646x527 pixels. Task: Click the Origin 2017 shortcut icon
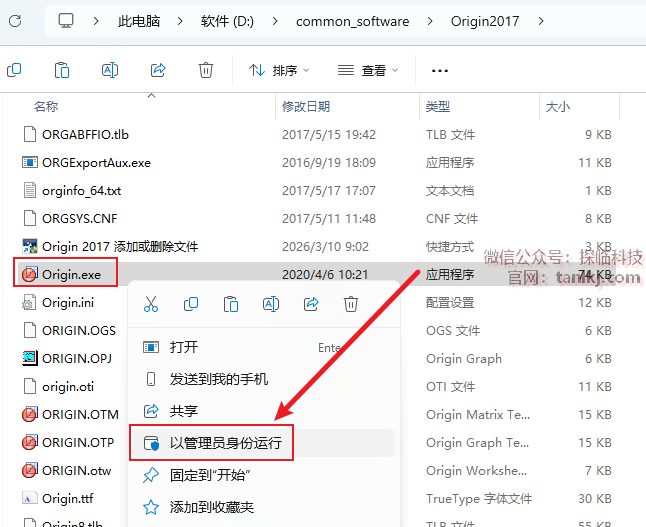[30, 246]
